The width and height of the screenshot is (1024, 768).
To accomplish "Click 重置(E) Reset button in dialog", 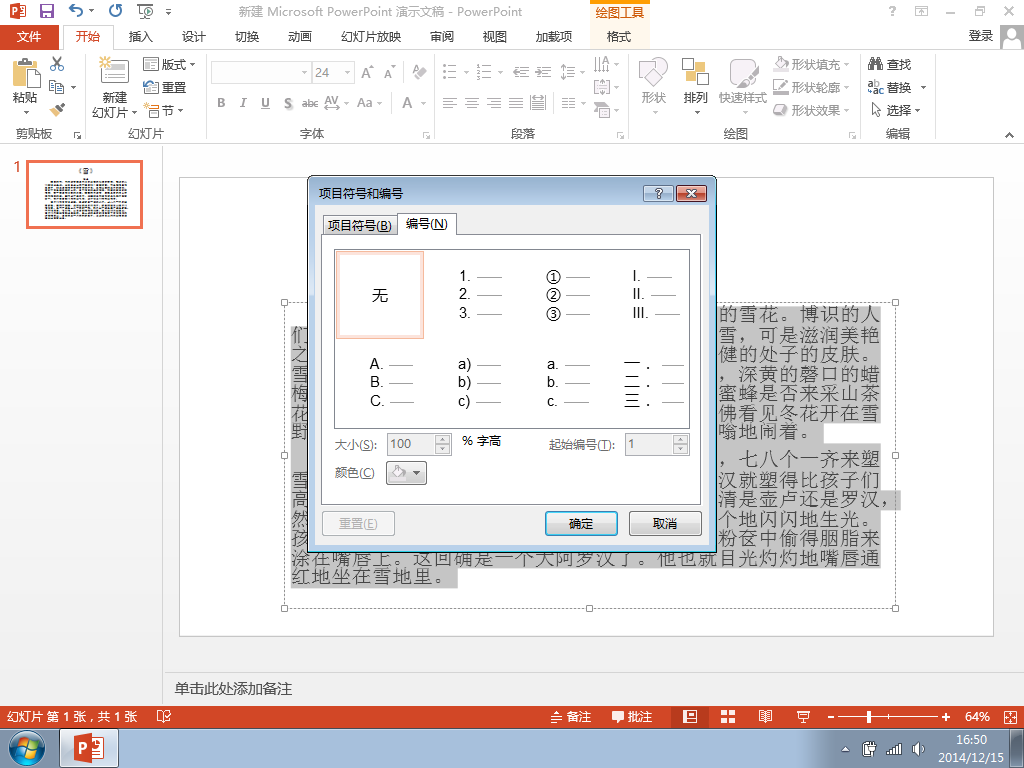I will (x=359, y=523).
